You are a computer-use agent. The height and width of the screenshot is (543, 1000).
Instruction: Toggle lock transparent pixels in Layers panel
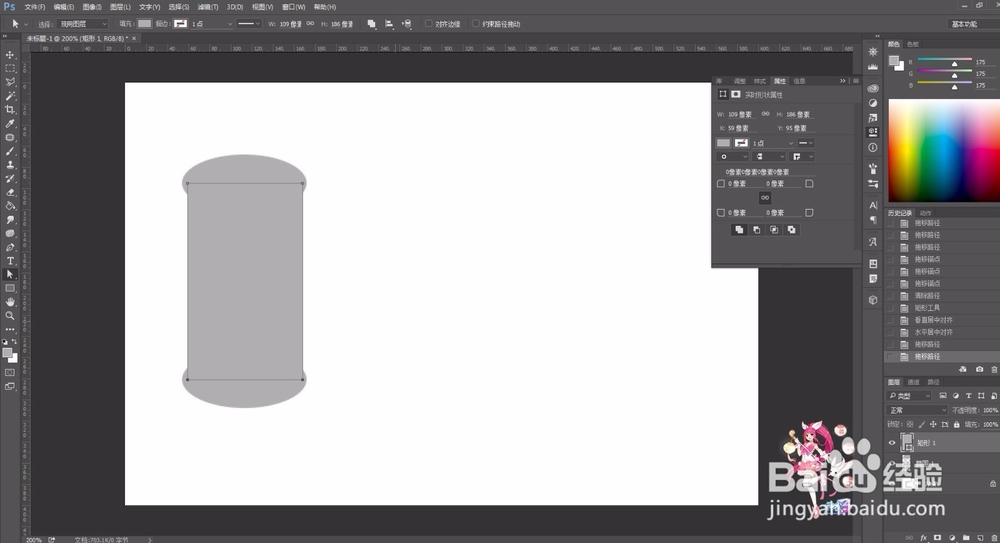[x=910, y=424]
